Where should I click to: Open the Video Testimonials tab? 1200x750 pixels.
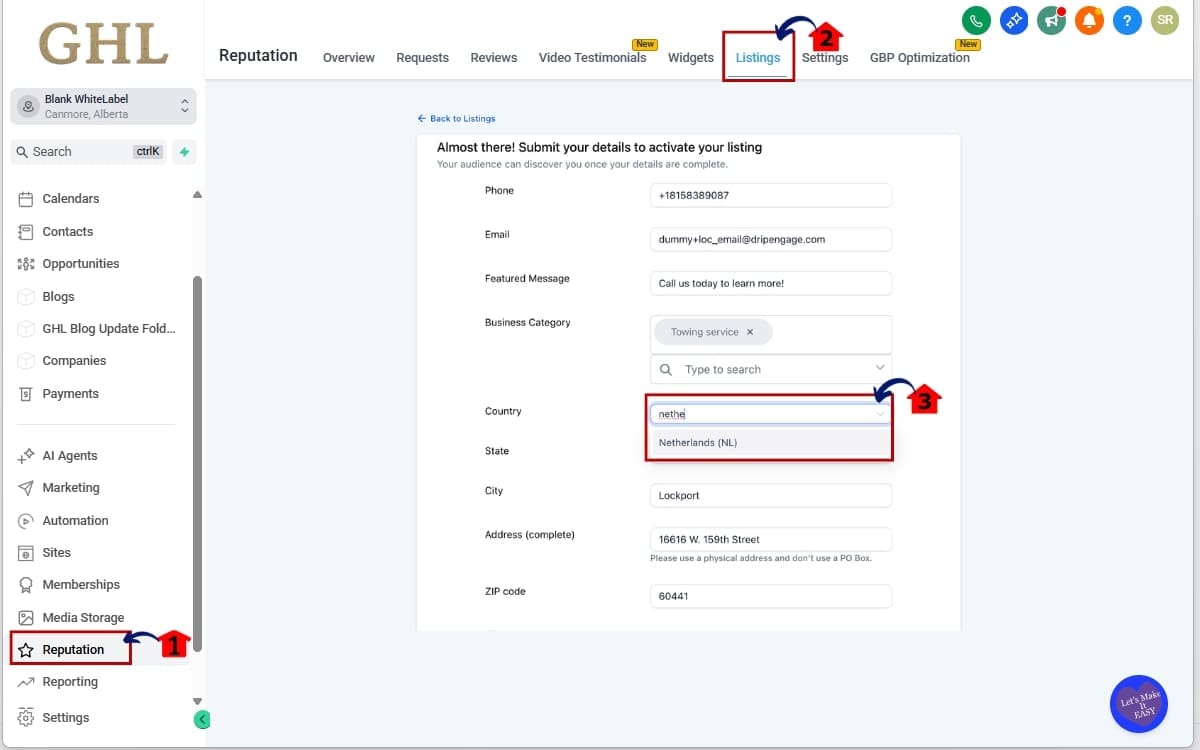pos(592,57)
